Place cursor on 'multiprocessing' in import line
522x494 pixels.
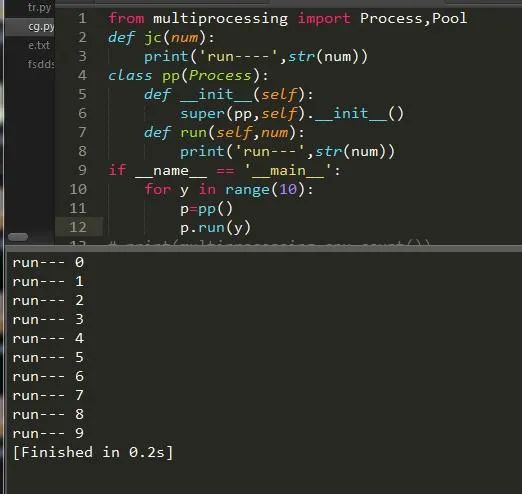point(220,18)
